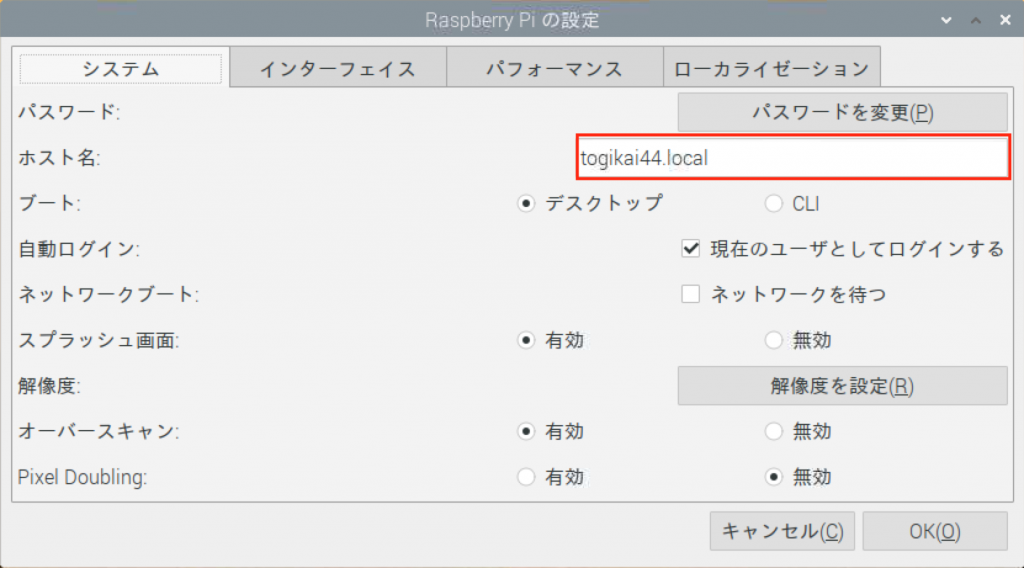The height and width of the screenshot is (568, 1024).
Task: Switch to the システム tab
Action: pyautogui.click(x=121, y=69)
